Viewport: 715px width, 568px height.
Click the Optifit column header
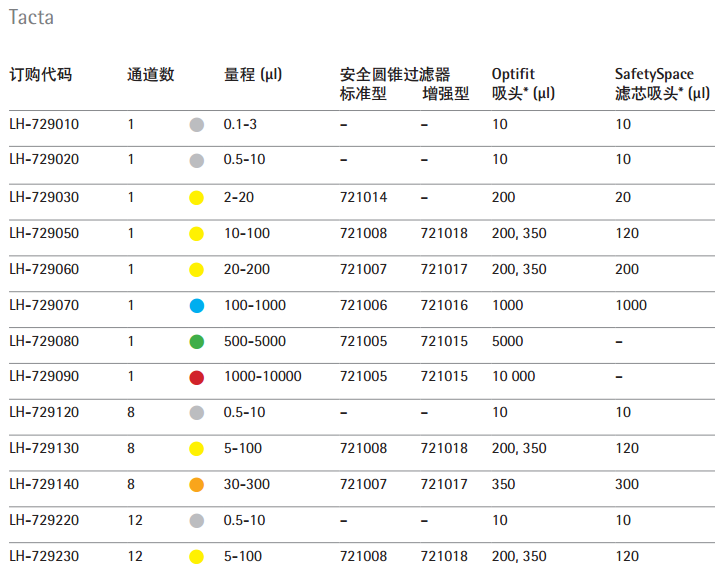point(513,74)
